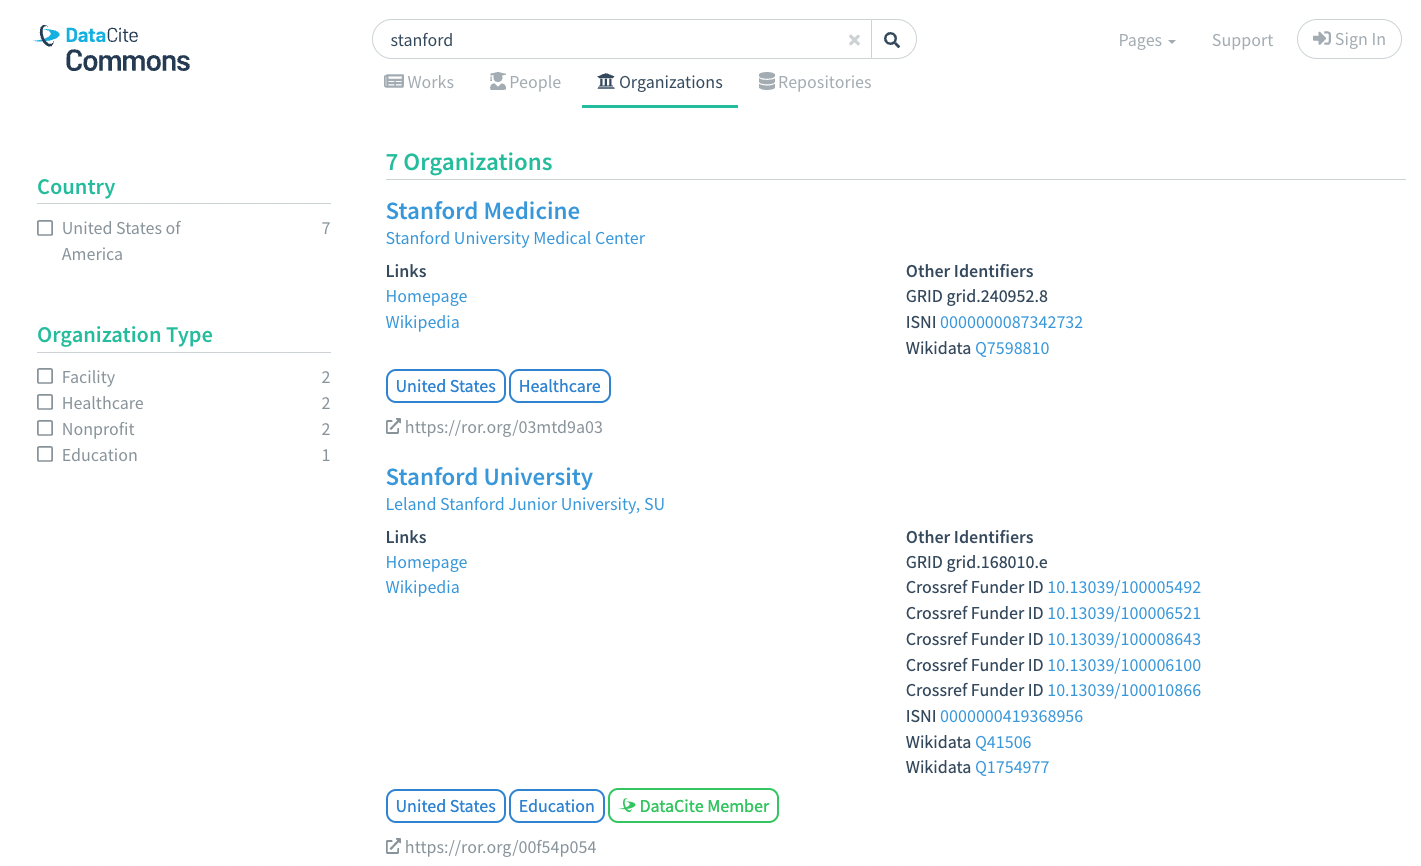Open Wikidata Q1754977 link
Viewport: 1421px width, 866px height.
1012,767
